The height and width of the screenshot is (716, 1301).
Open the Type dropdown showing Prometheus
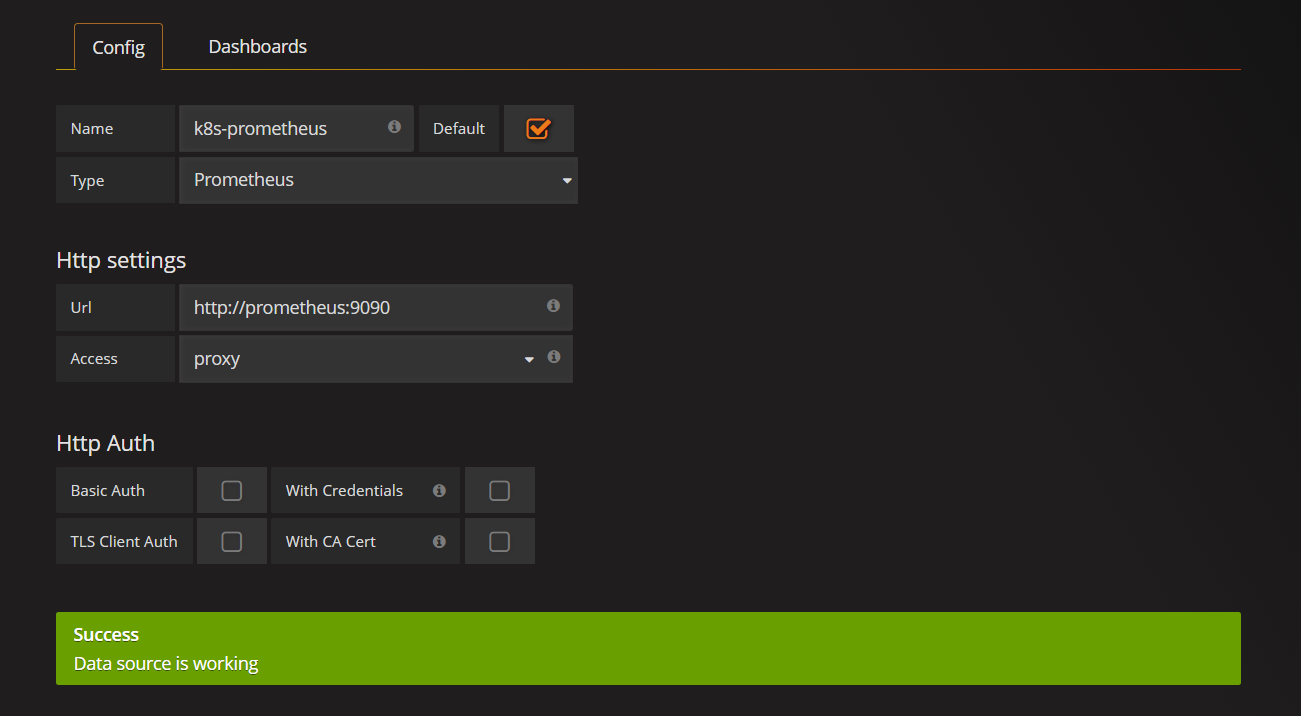coord(378,180)
